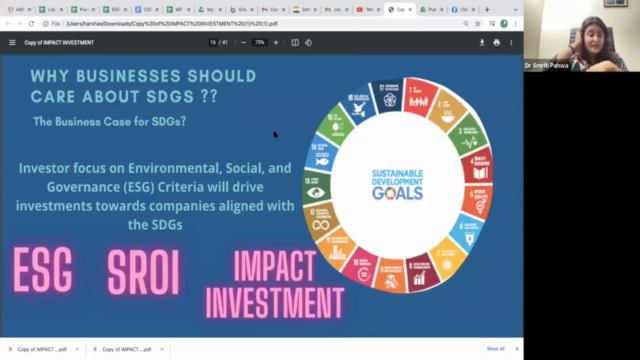The height and width of the screenshot is (360, 640).
Task: Open the reading list icon
Action: (x=492, y=24)
